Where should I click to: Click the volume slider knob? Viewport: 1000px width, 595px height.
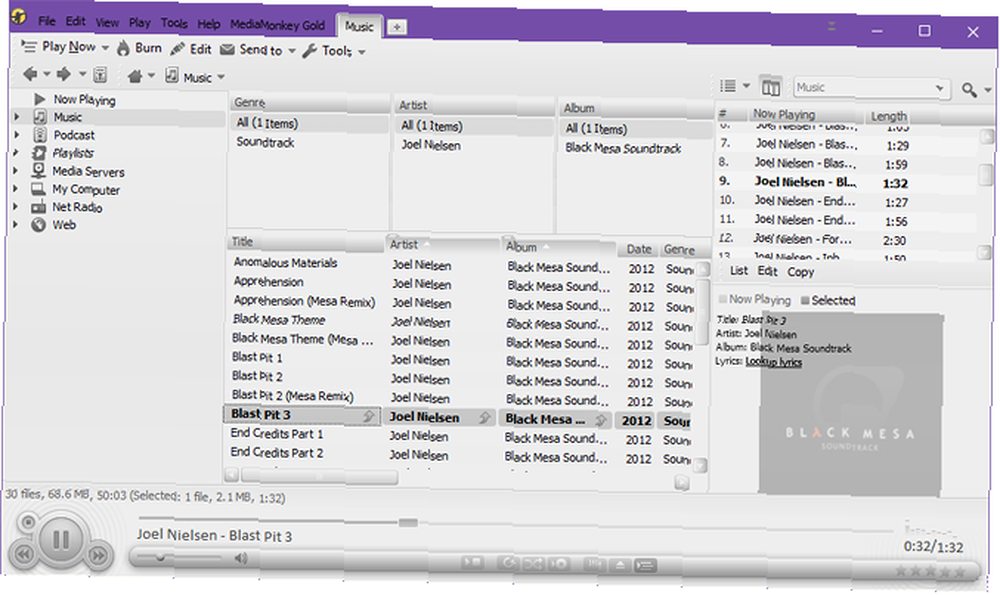(161, 557)
